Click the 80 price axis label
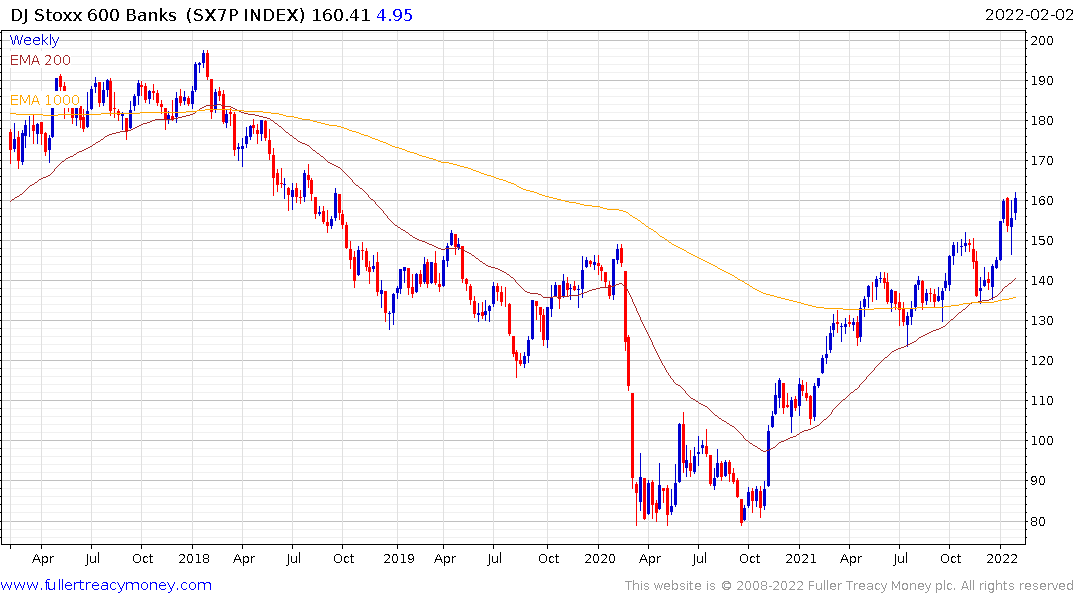 (x=1039, y=521)
